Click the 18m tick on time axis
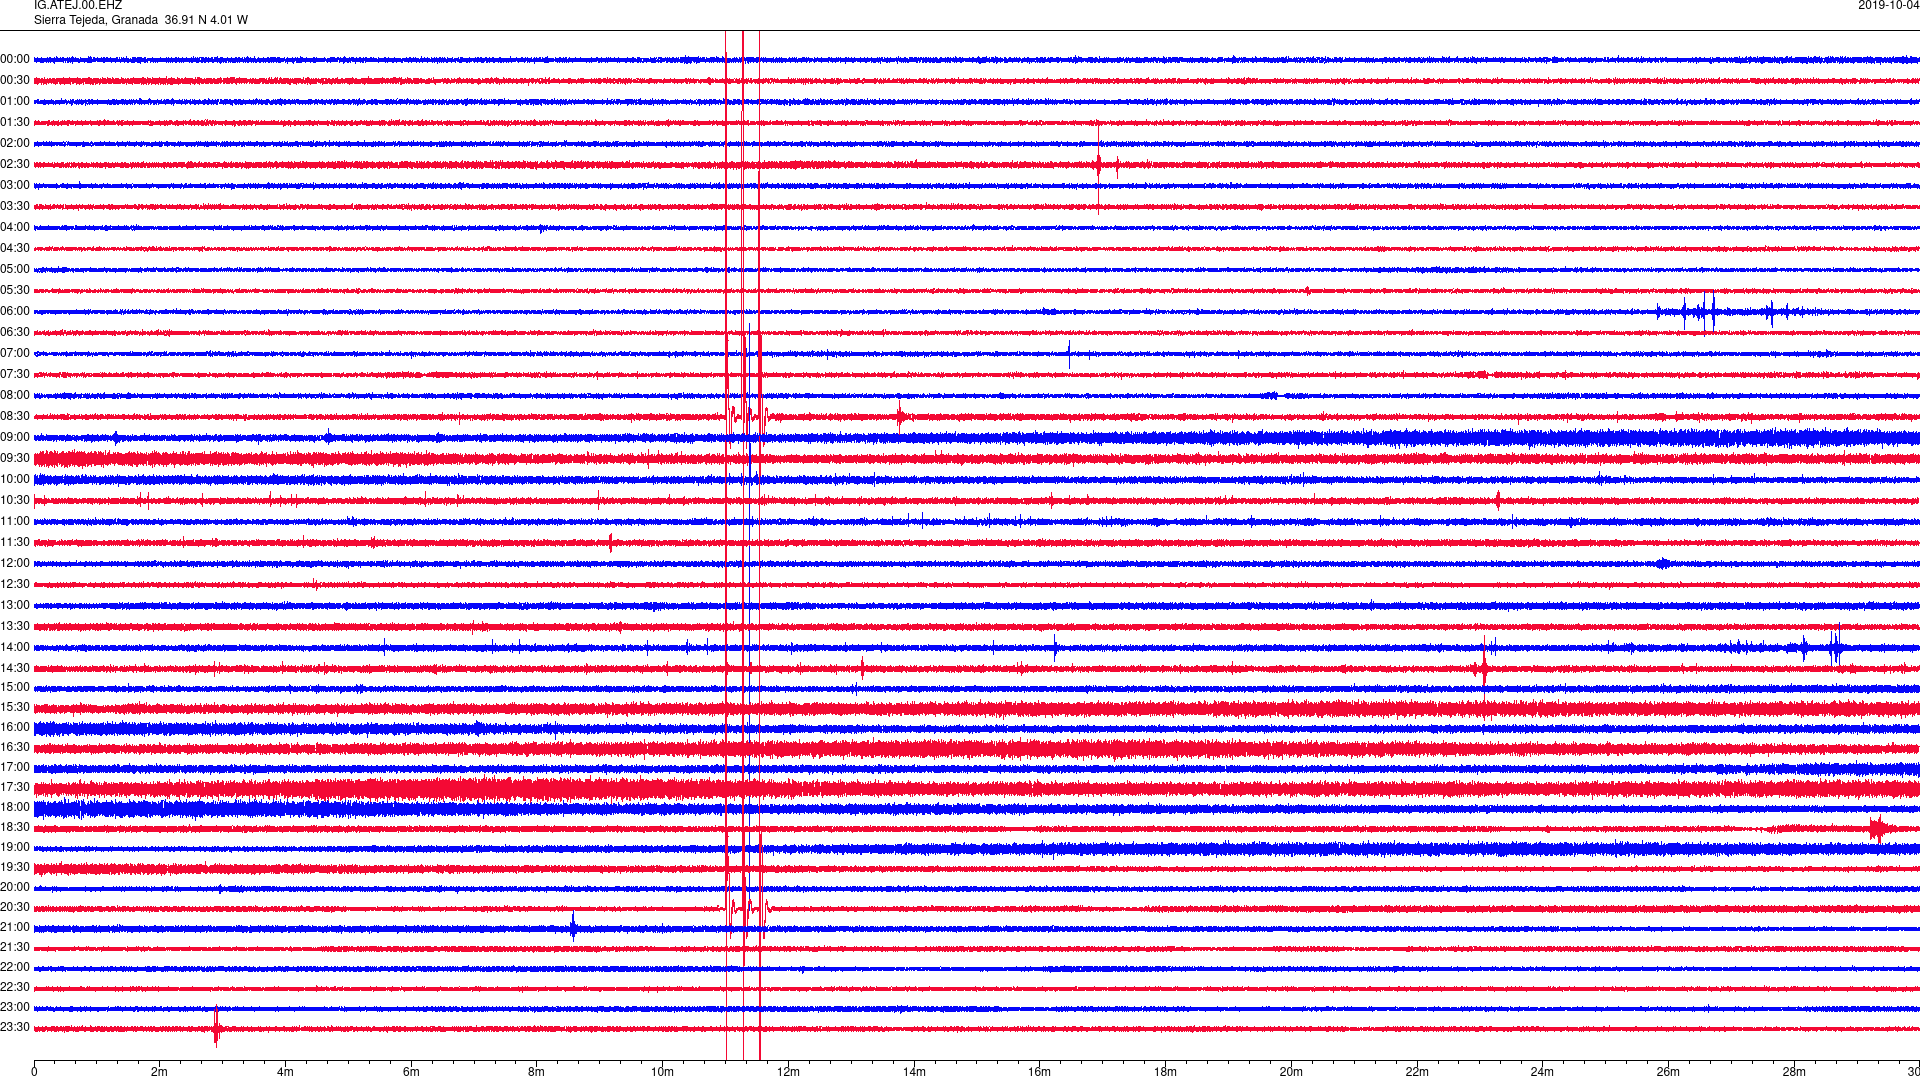The width and height of the screenshot is (1920, 1080). point(1165,1072)
